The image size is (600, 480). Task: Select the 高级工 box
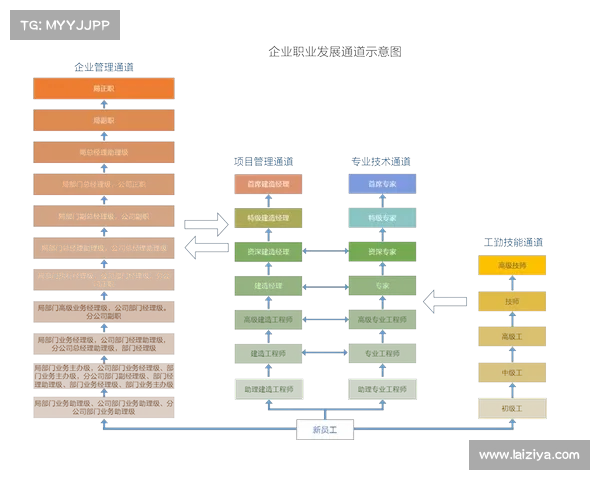(512, 337)
